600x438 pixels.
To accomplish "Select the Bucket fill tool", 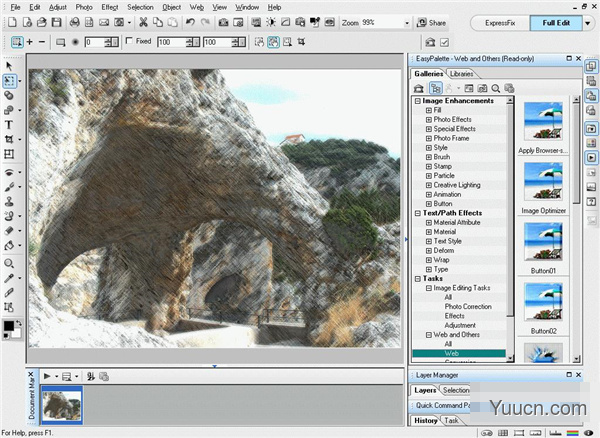I will tap(9, 245).
